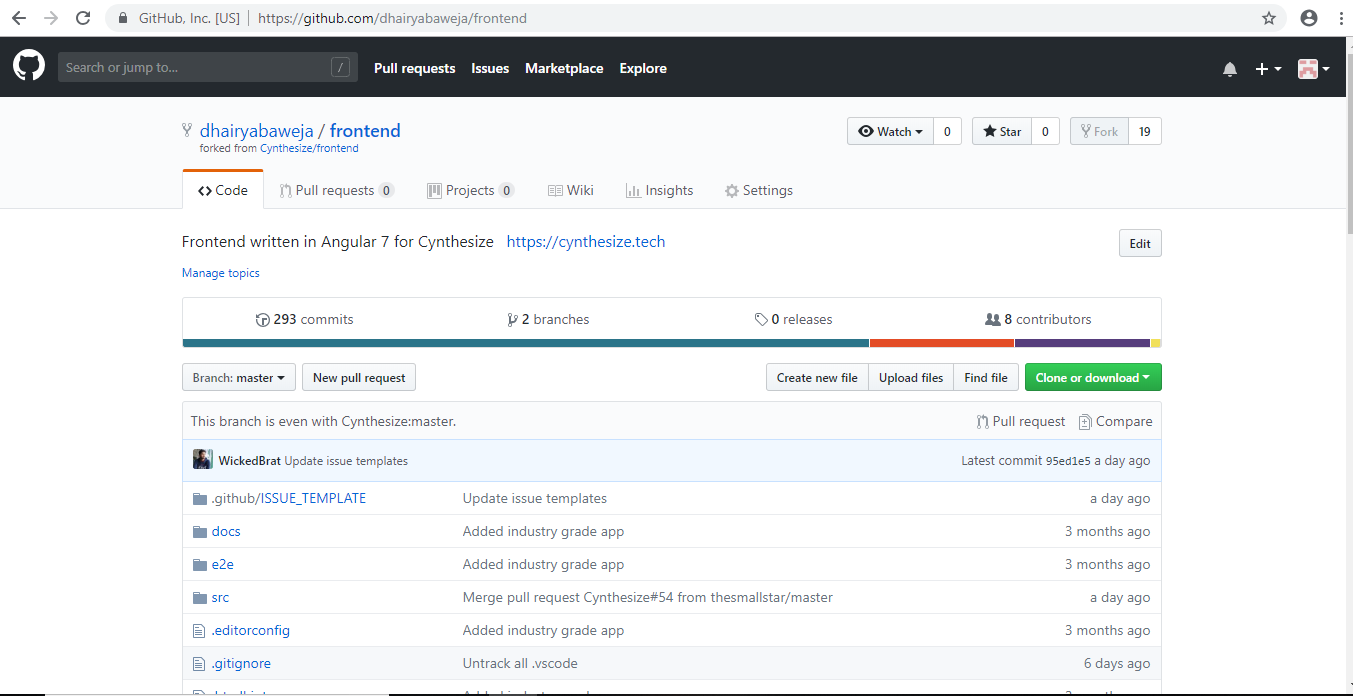This screenshot has height=696, width=1353.
Task: Click the Fork button
Action: (1099, 132)
